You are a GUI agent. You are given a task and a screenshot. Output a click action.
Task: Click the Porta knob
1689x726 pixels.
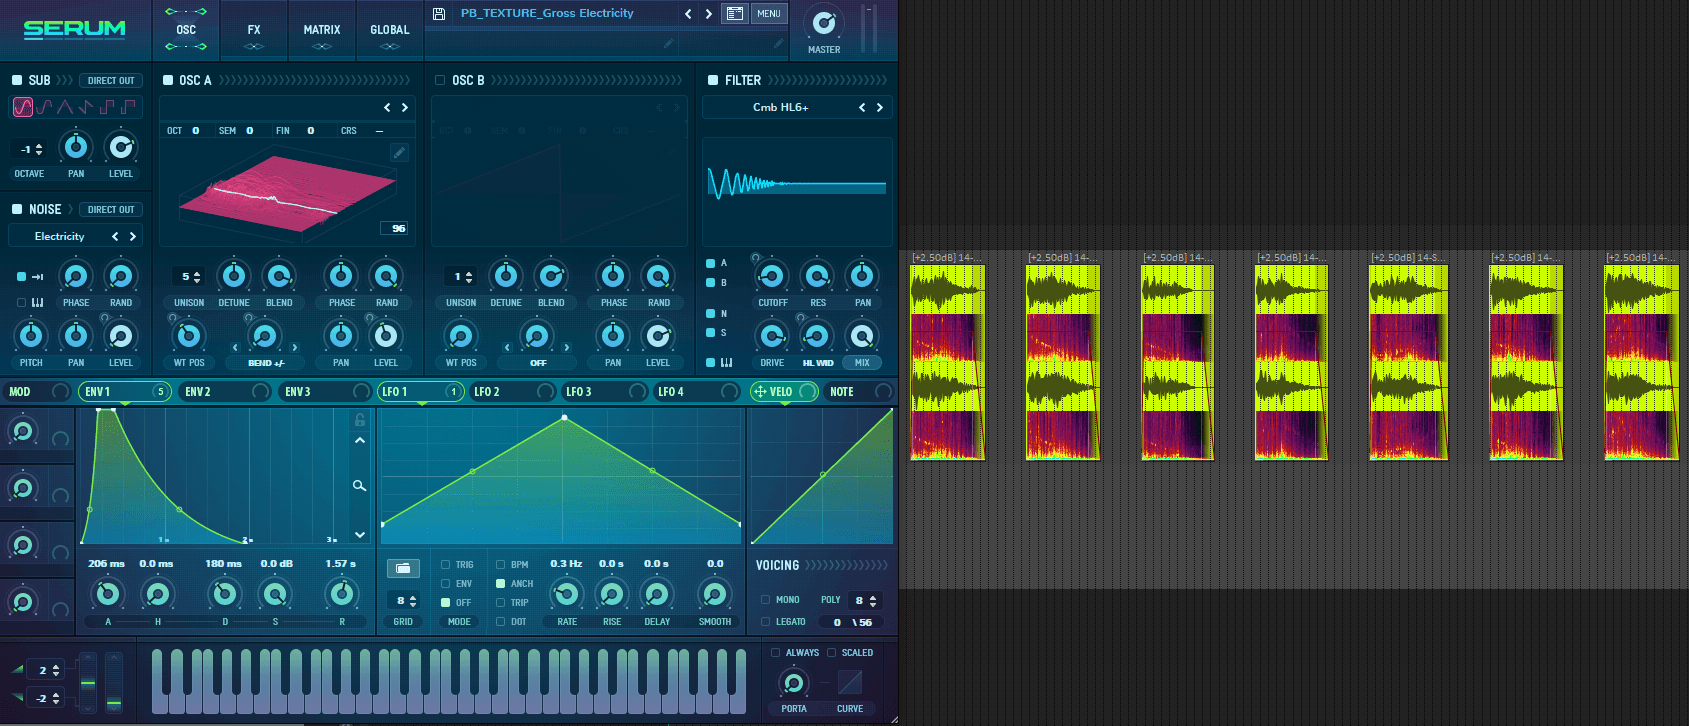(794, 683)
